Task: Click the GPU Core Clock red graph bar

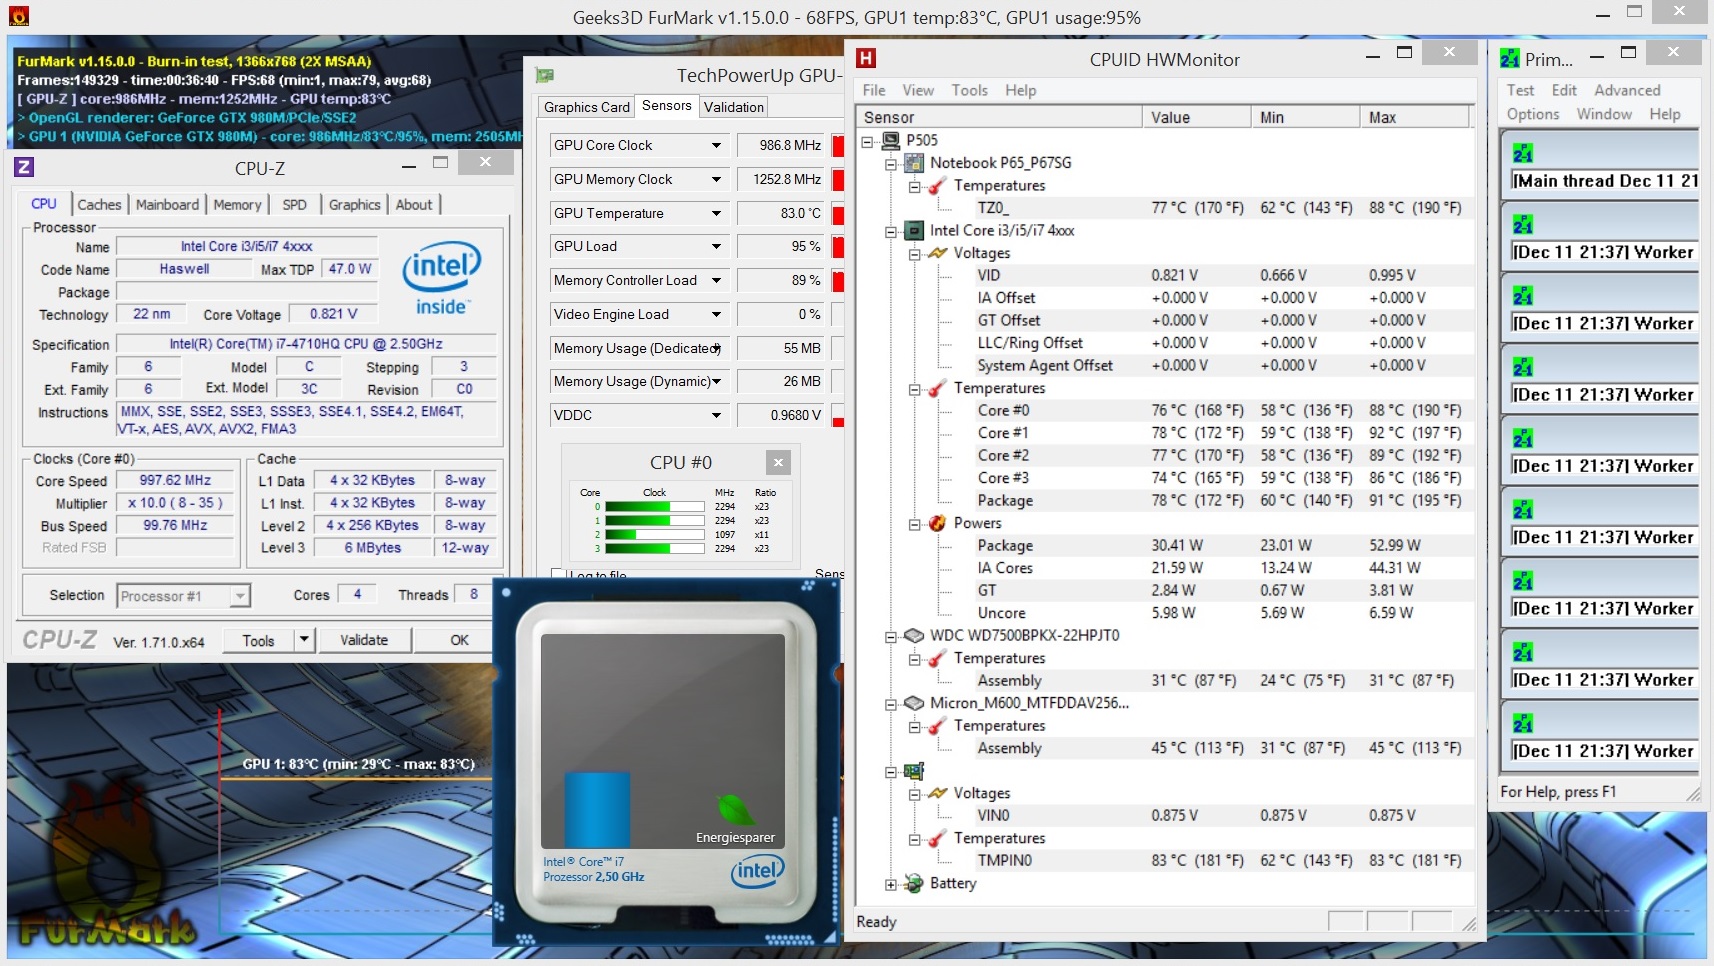Action: coord(838,145)
